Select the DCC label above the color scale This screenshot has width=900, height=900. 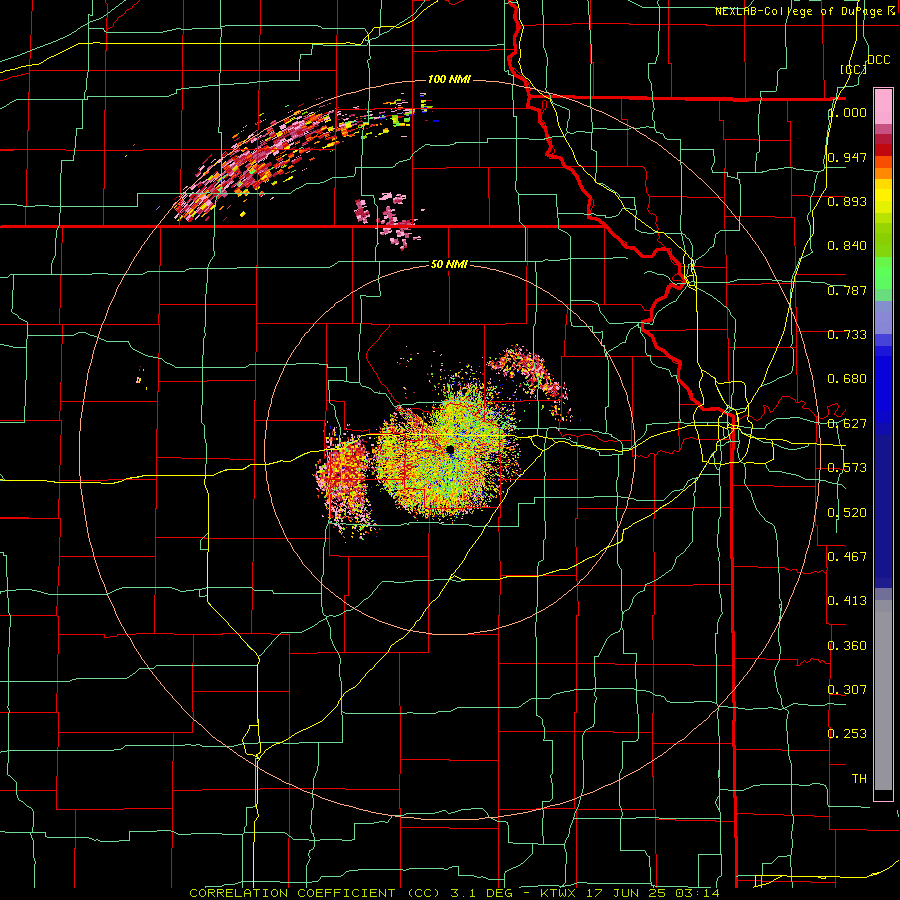[x=878, y=60]
